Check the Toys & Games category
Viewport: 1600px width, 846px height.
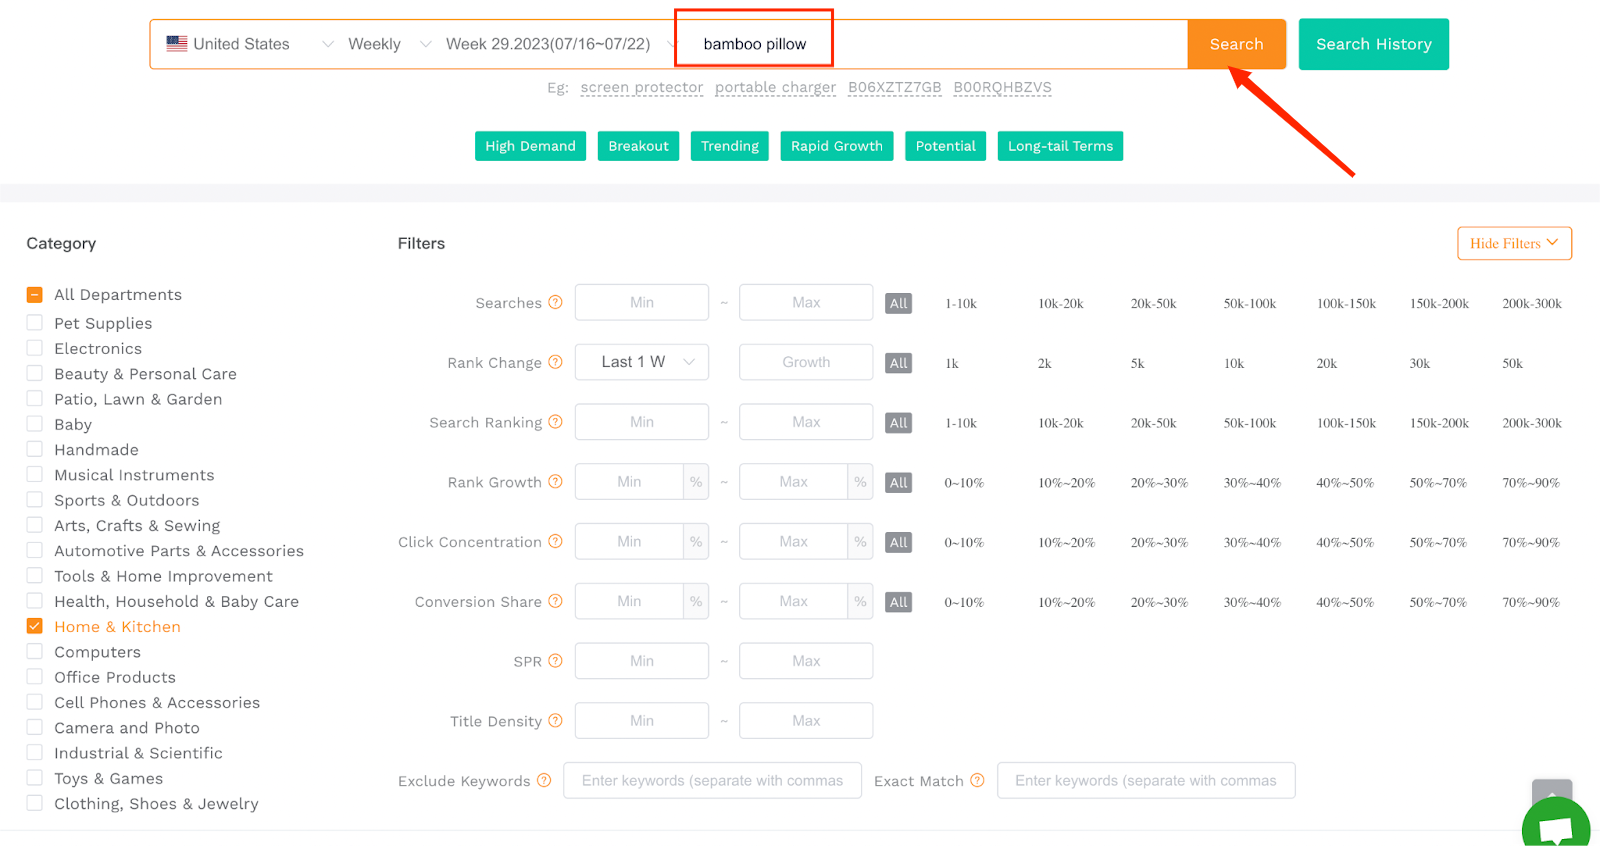(35, 778)
